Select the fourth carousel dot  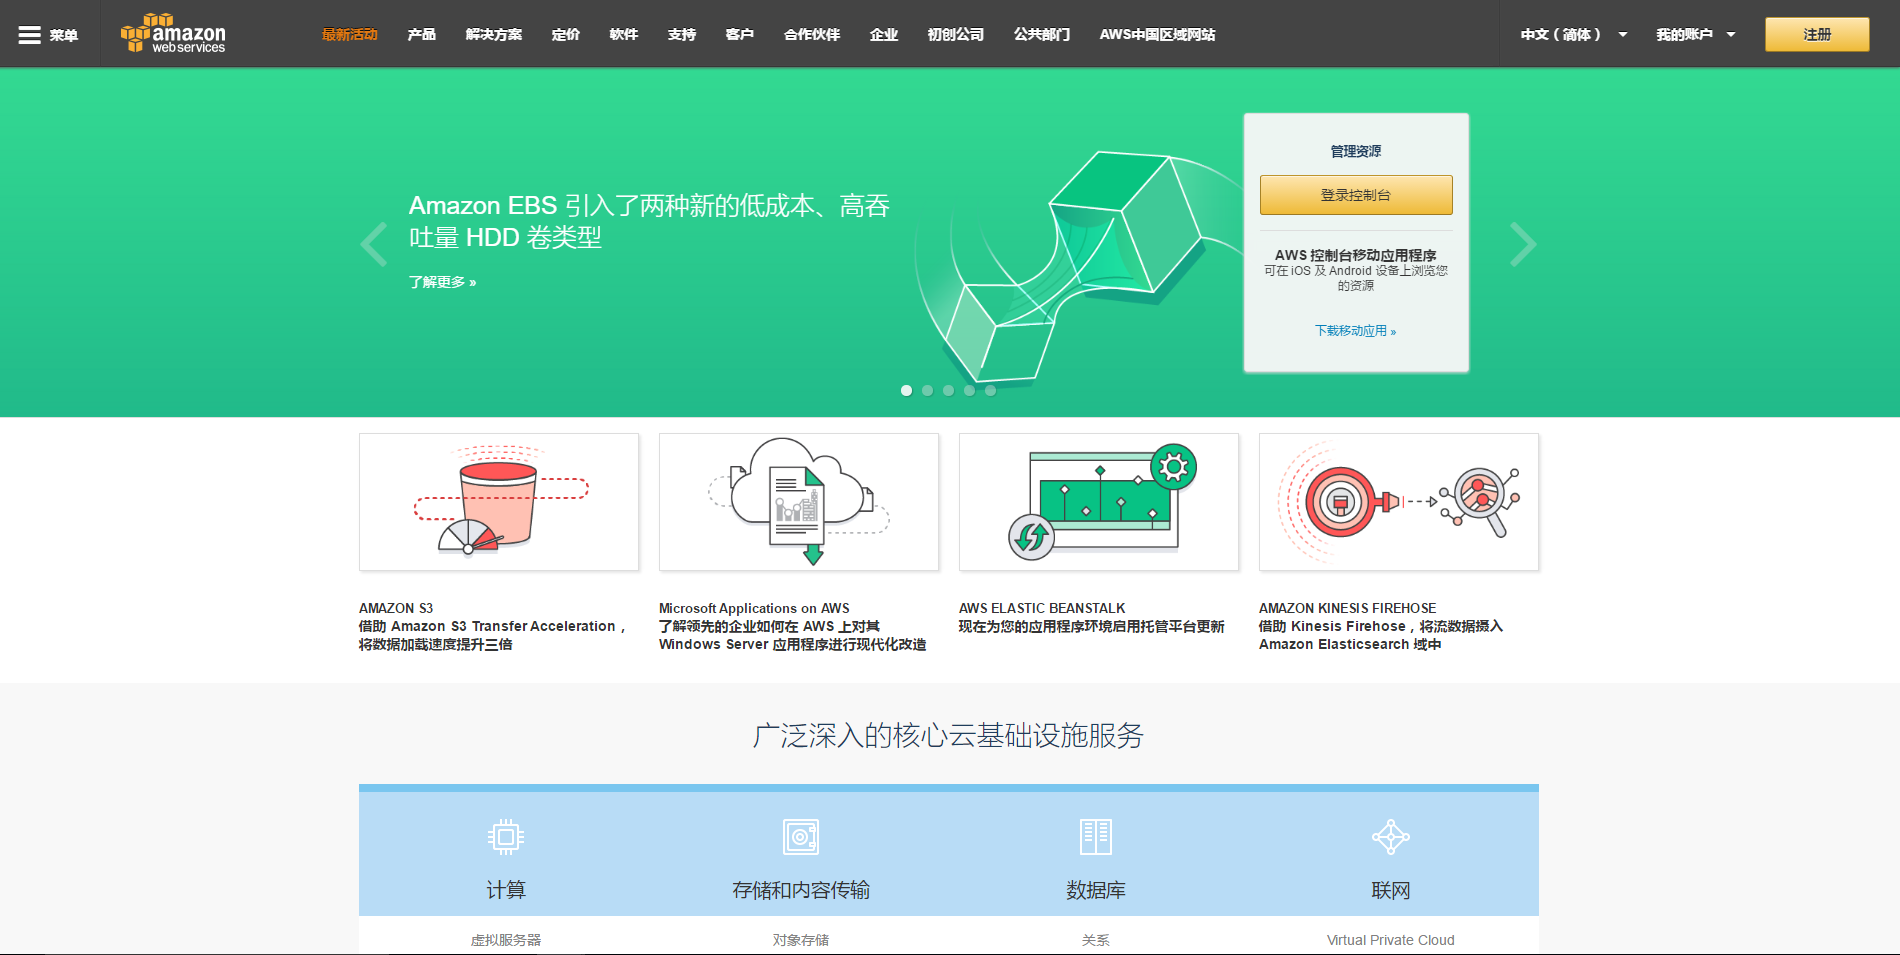click(x=969, y=391)
